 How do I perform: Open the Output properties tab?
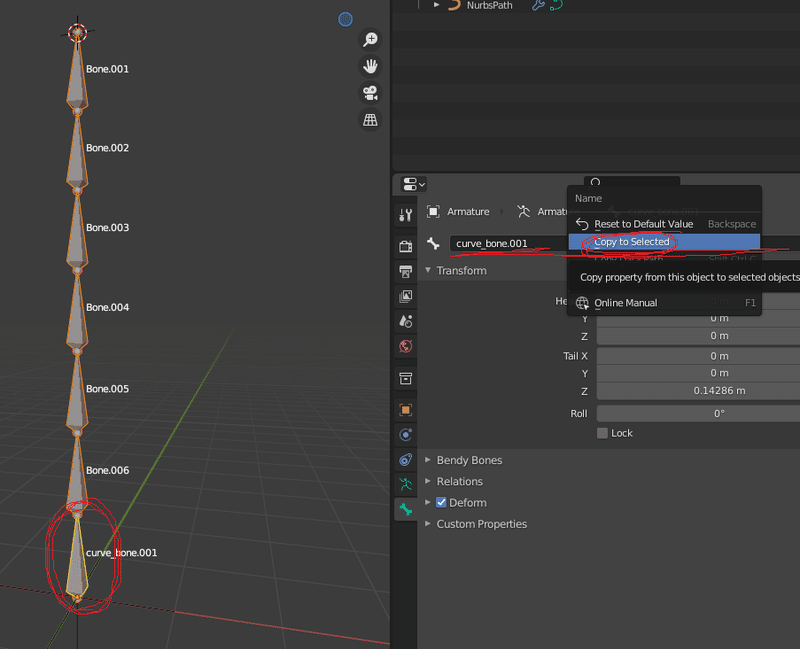click(406, 271)
